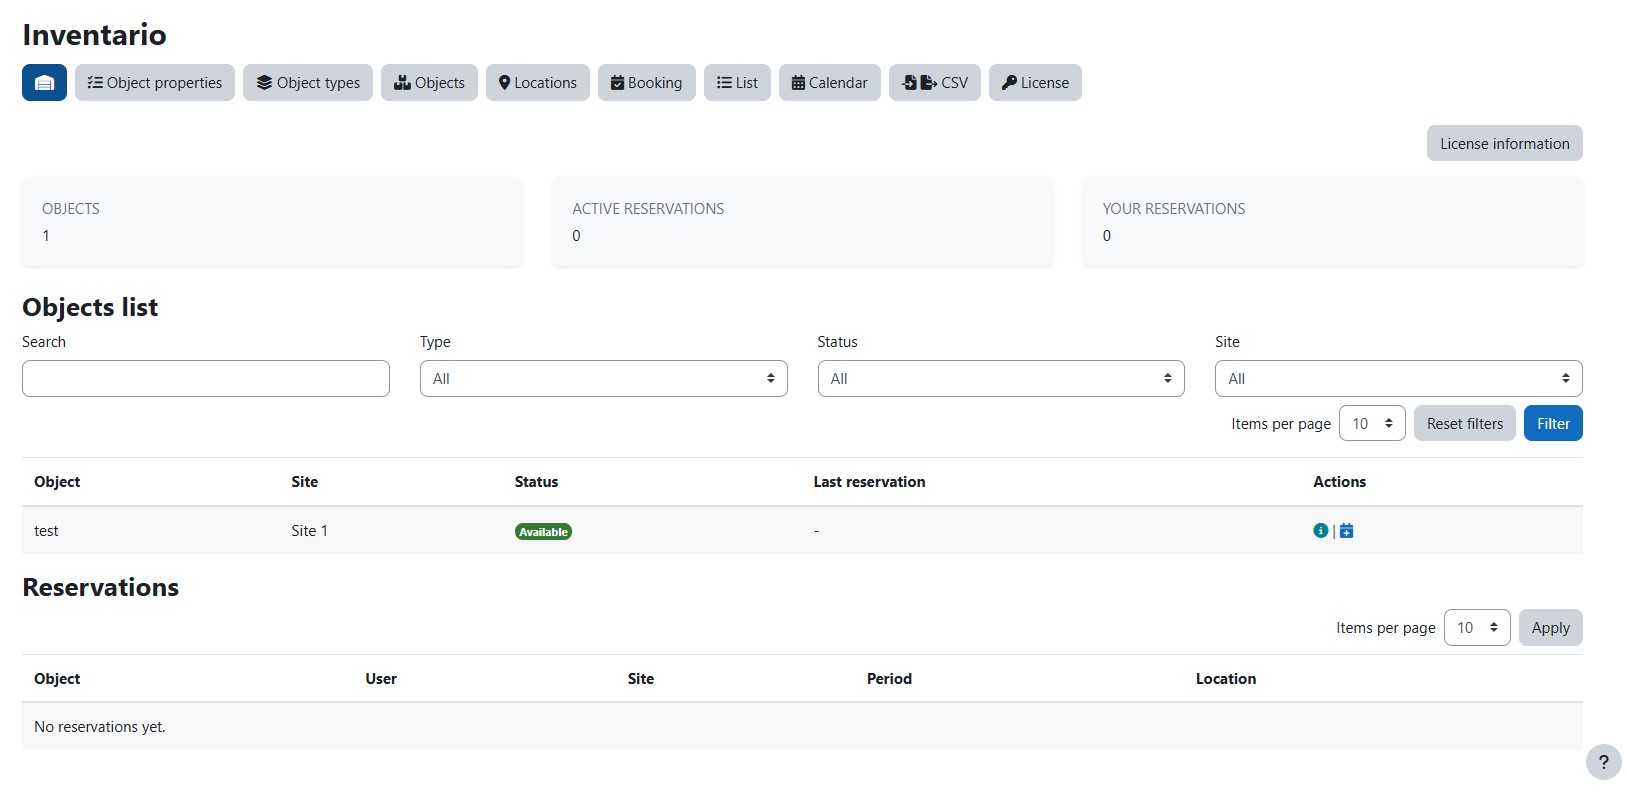1627x803 pixels.
Task: Expand the Type filter dropdown
Action: pos(603,379)
